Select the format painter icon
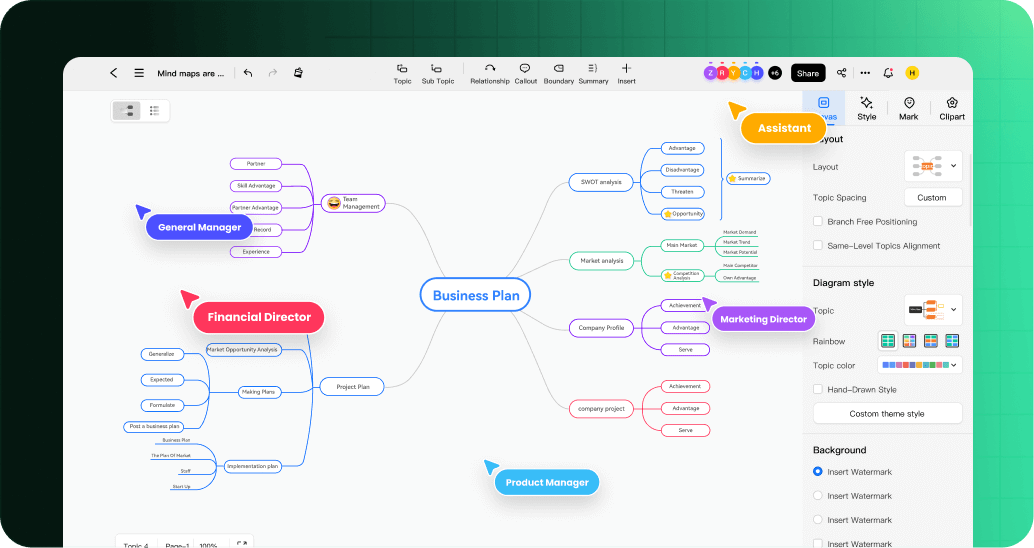 (x=298, y=73)
